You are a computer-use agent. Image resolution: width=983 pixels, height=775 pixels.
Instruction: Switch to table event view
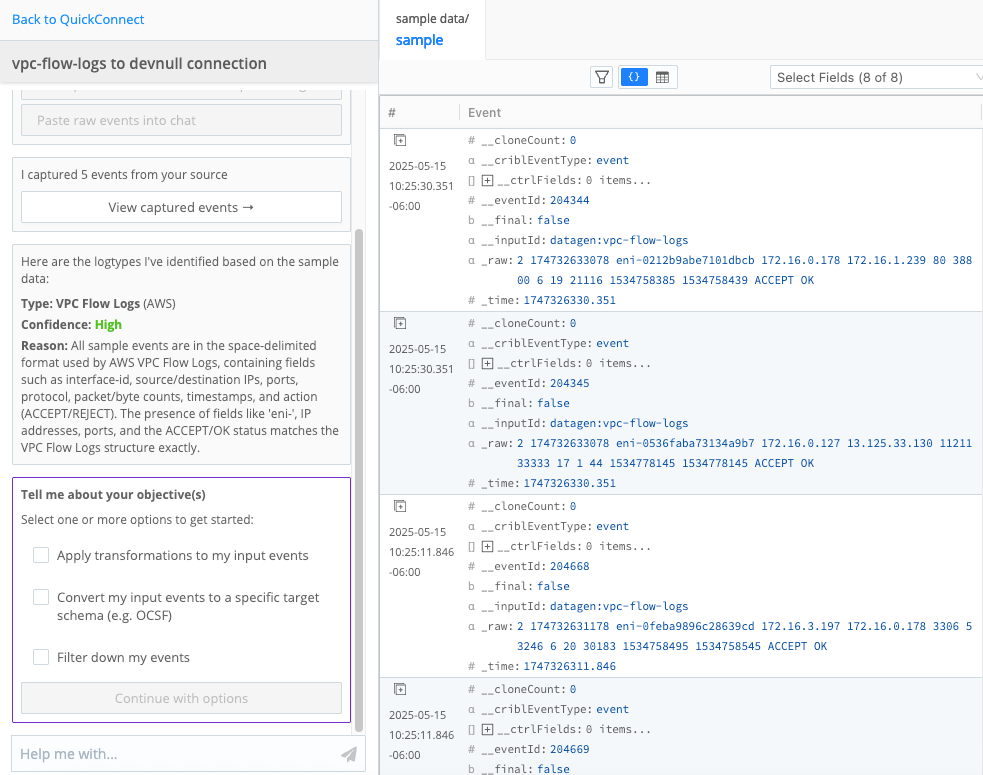(663, 76)
